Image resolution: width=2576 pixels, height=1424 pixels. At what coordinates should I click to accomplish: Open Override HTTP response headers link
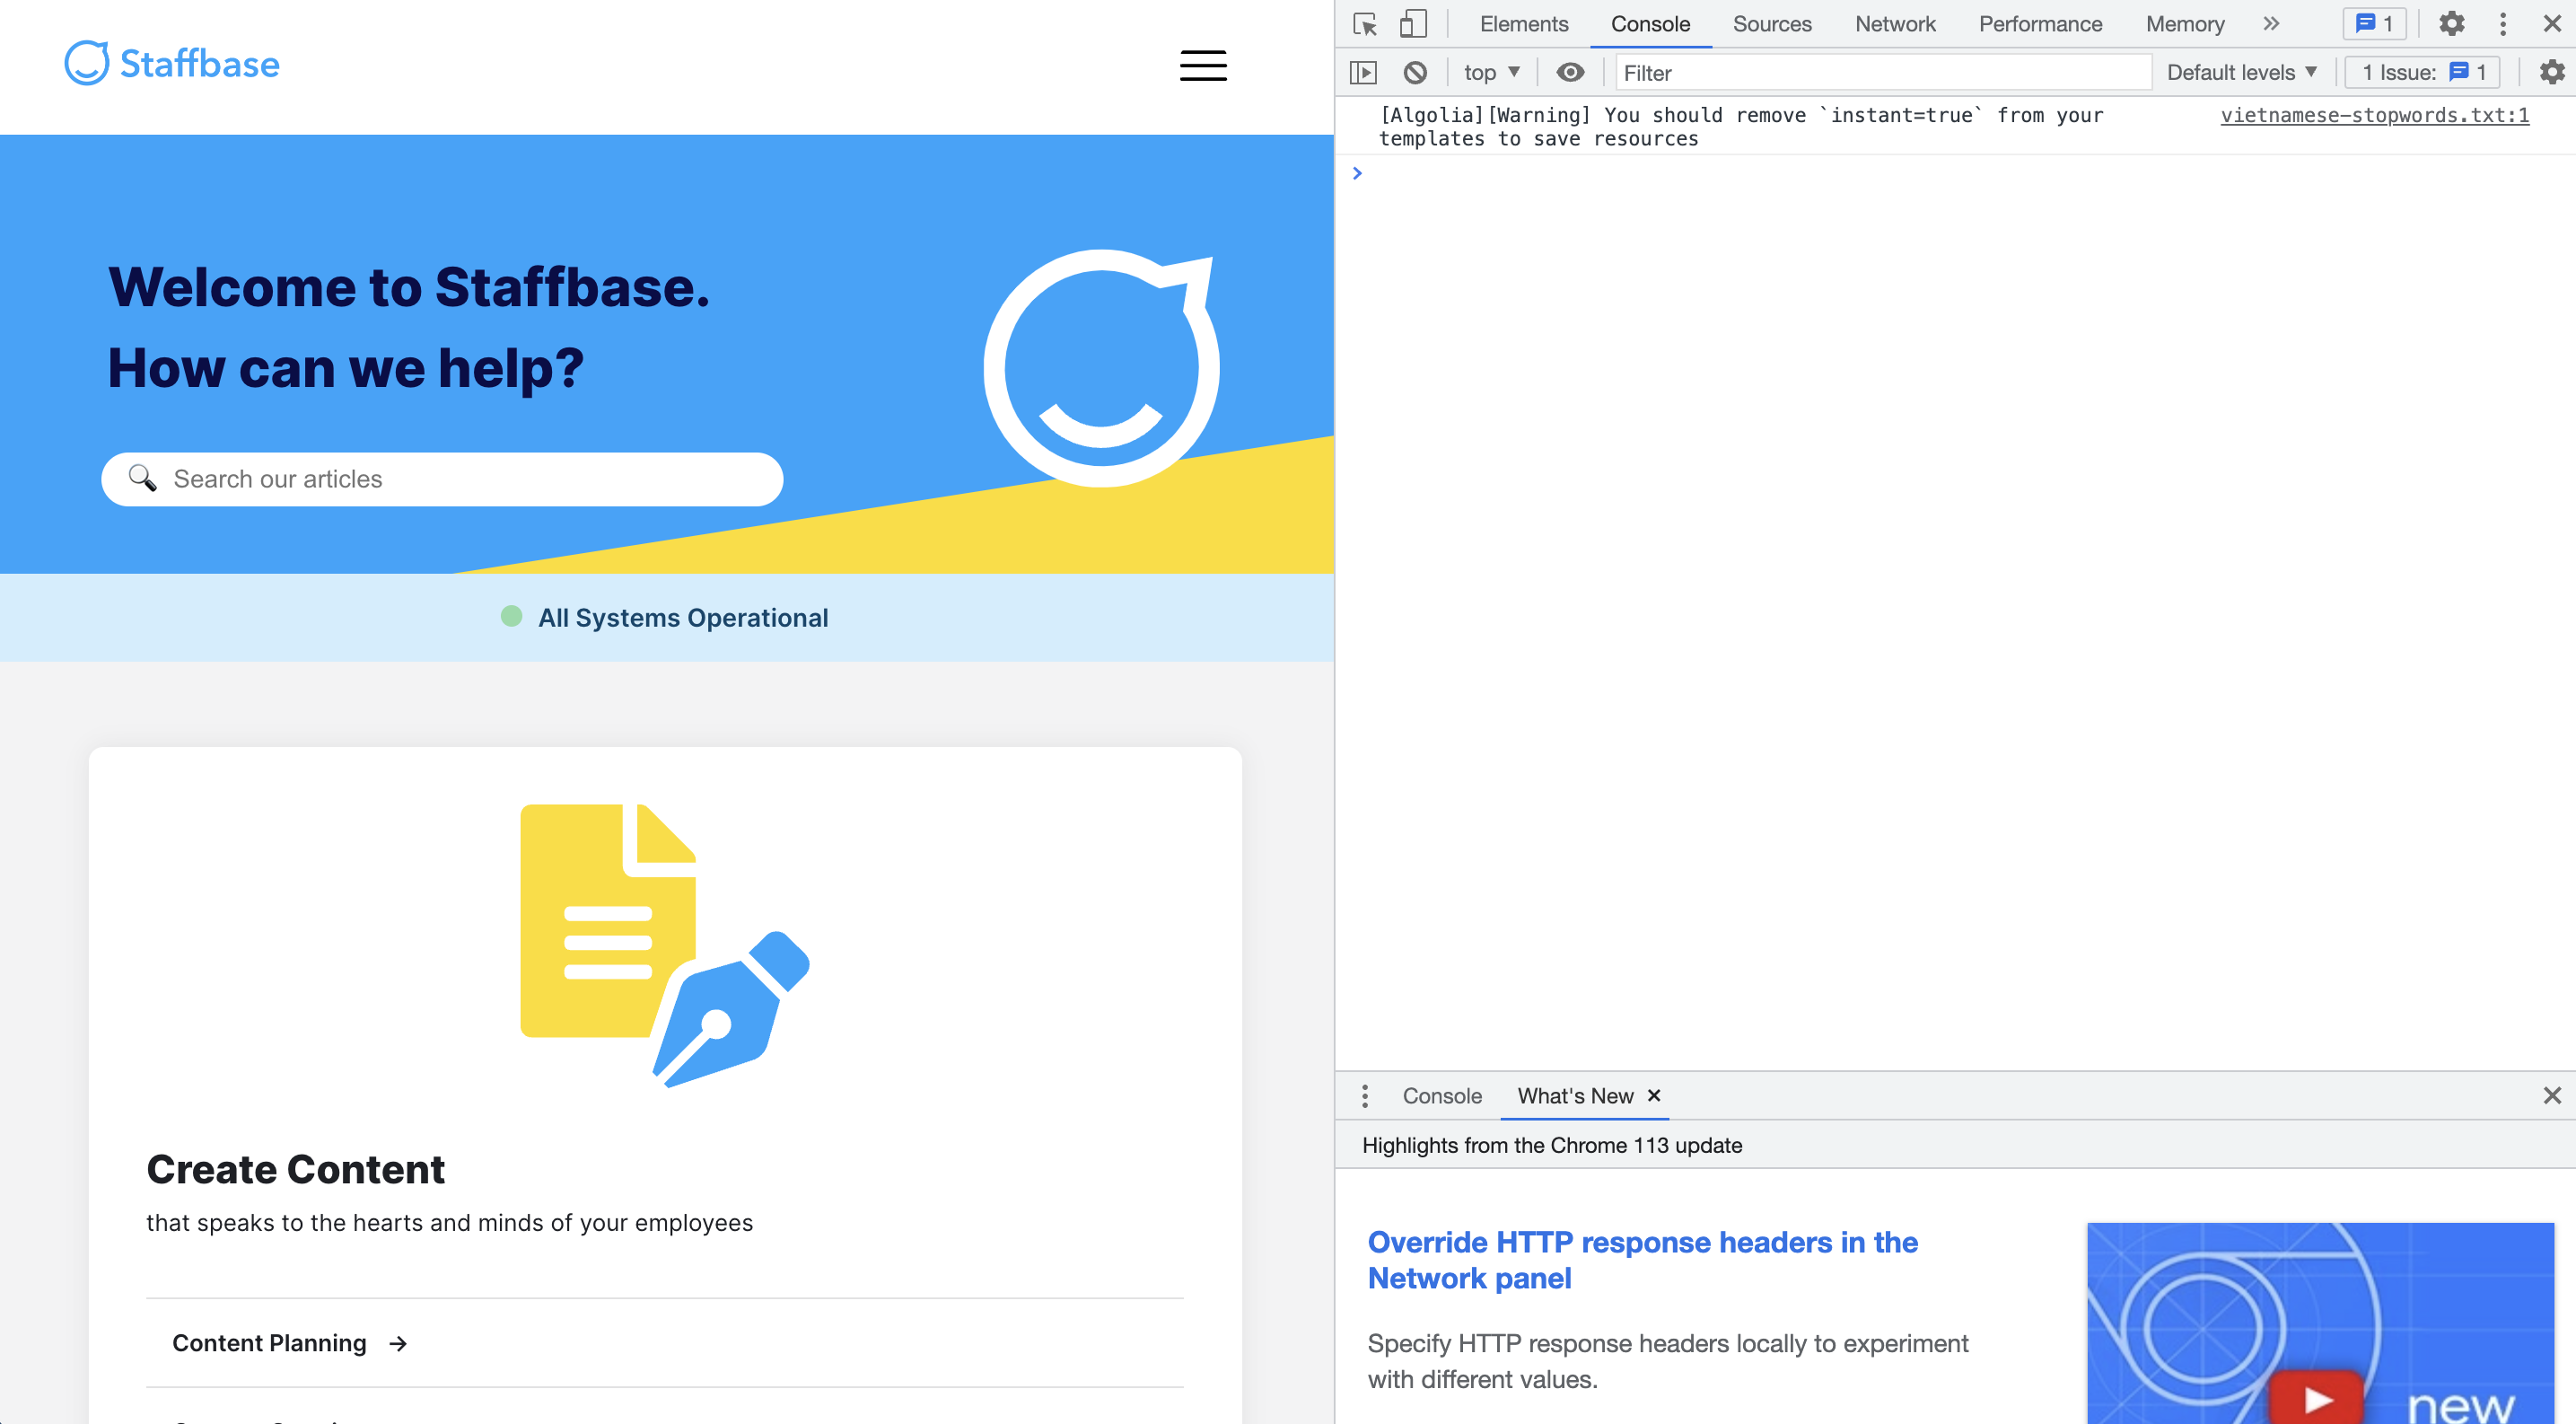[1642, 1260]
